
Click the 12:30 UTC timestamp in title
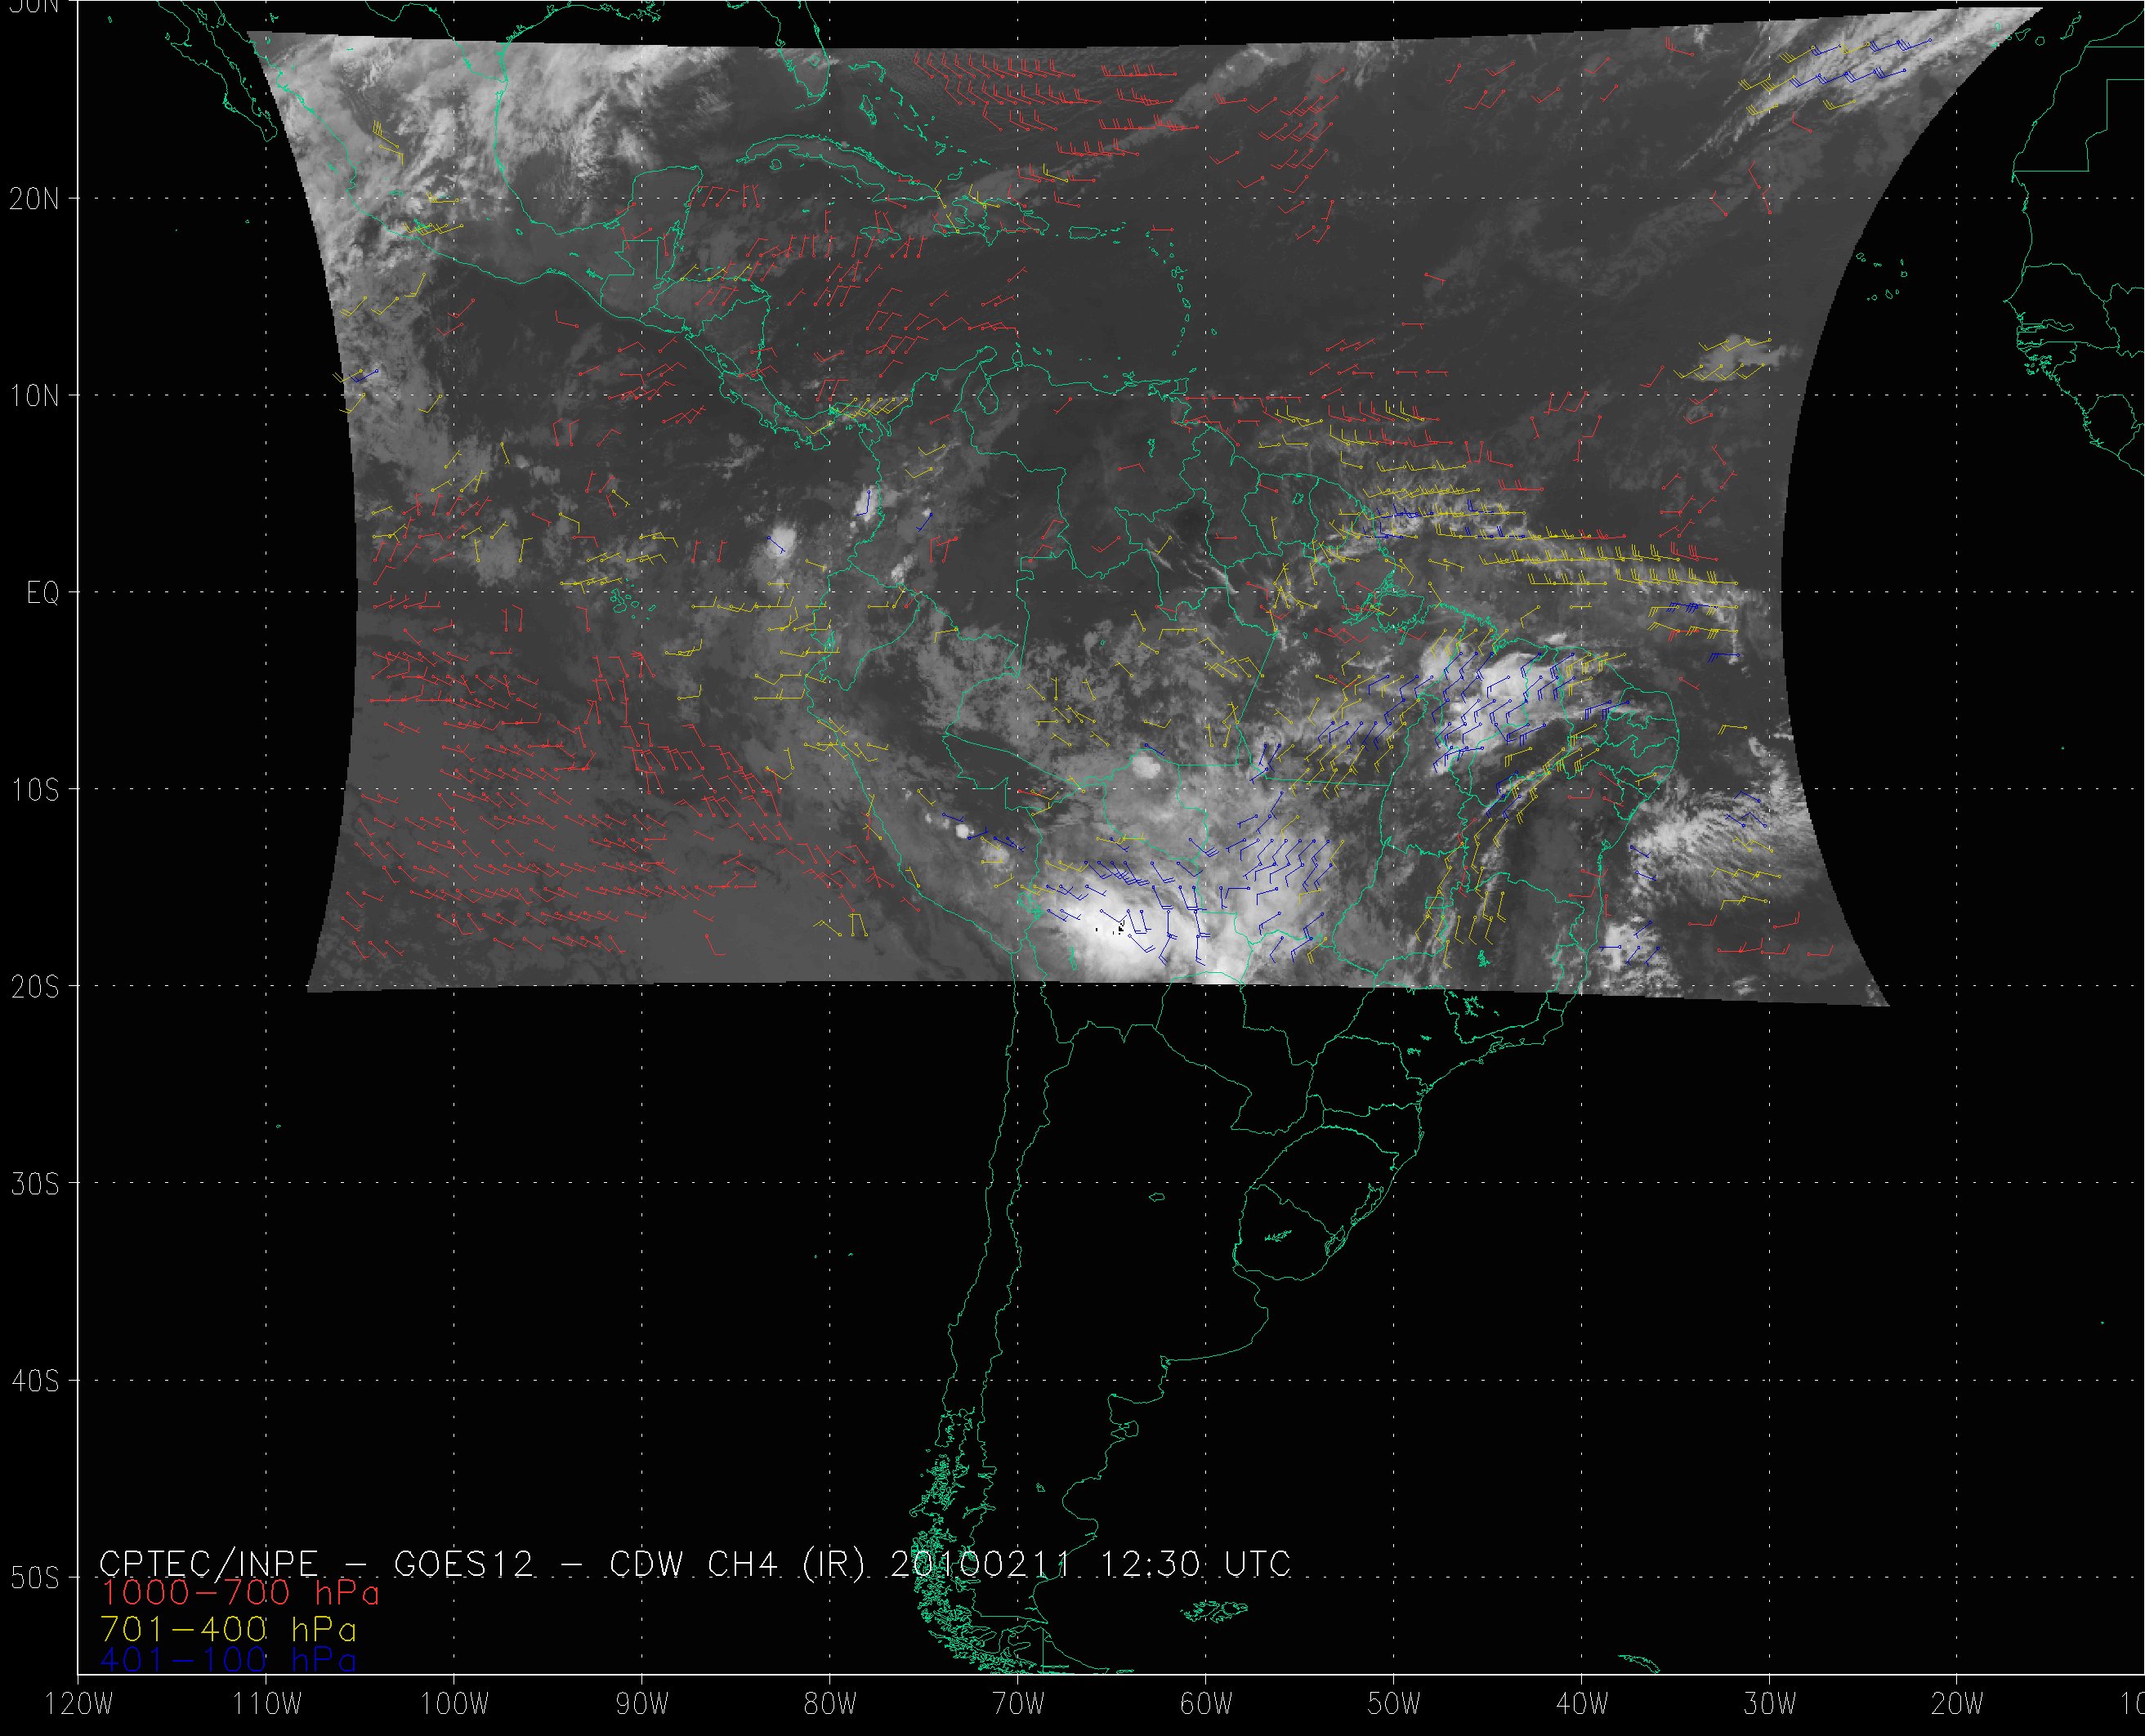coord(1195,1563)
